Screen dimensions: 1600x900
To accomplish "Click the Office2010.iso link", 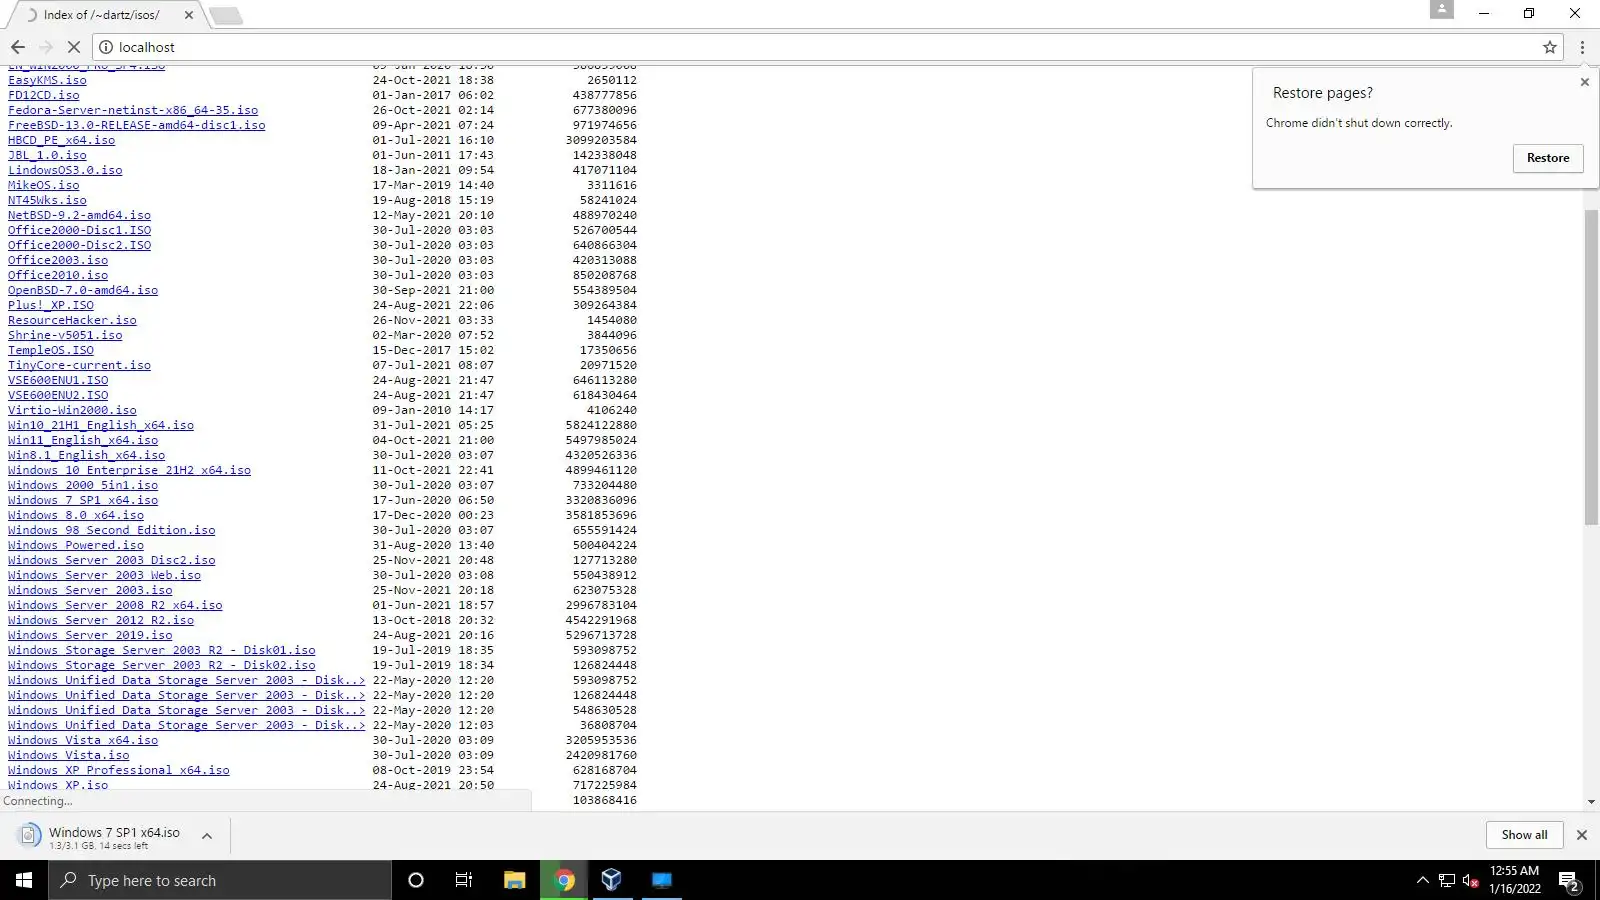I will click(x=58, y=275).
